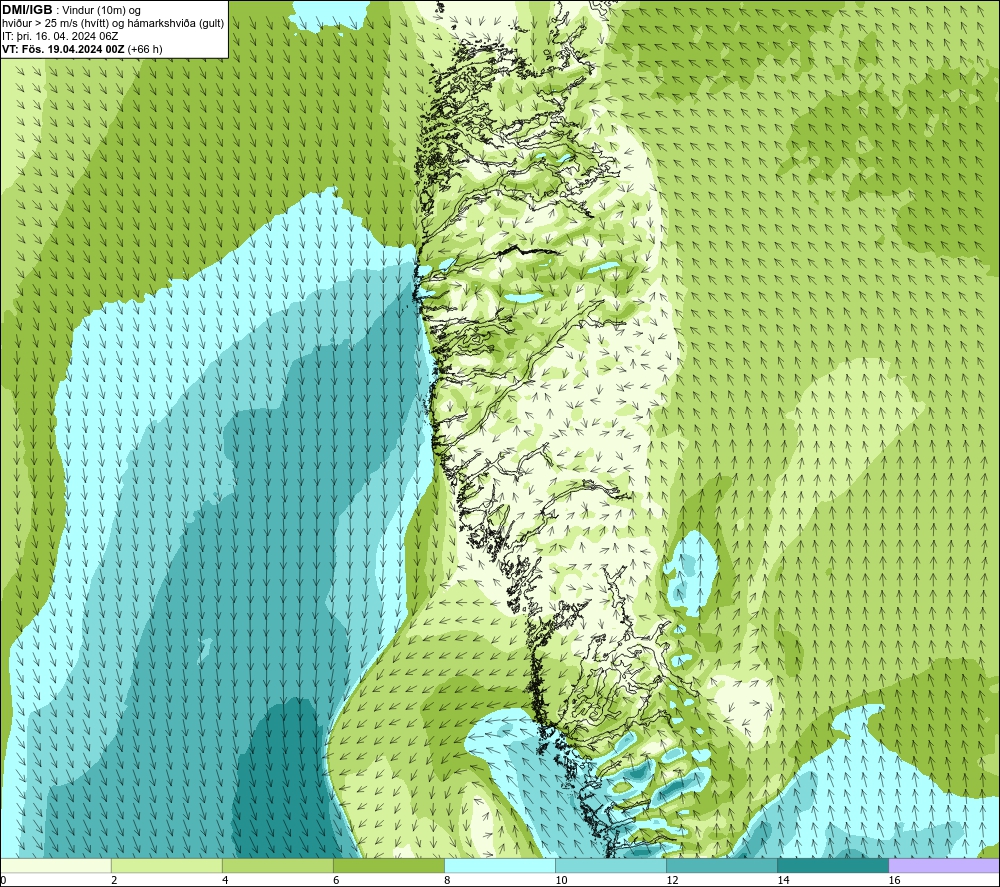
Task: Click the legend label '2'
Action: point(114,880)
